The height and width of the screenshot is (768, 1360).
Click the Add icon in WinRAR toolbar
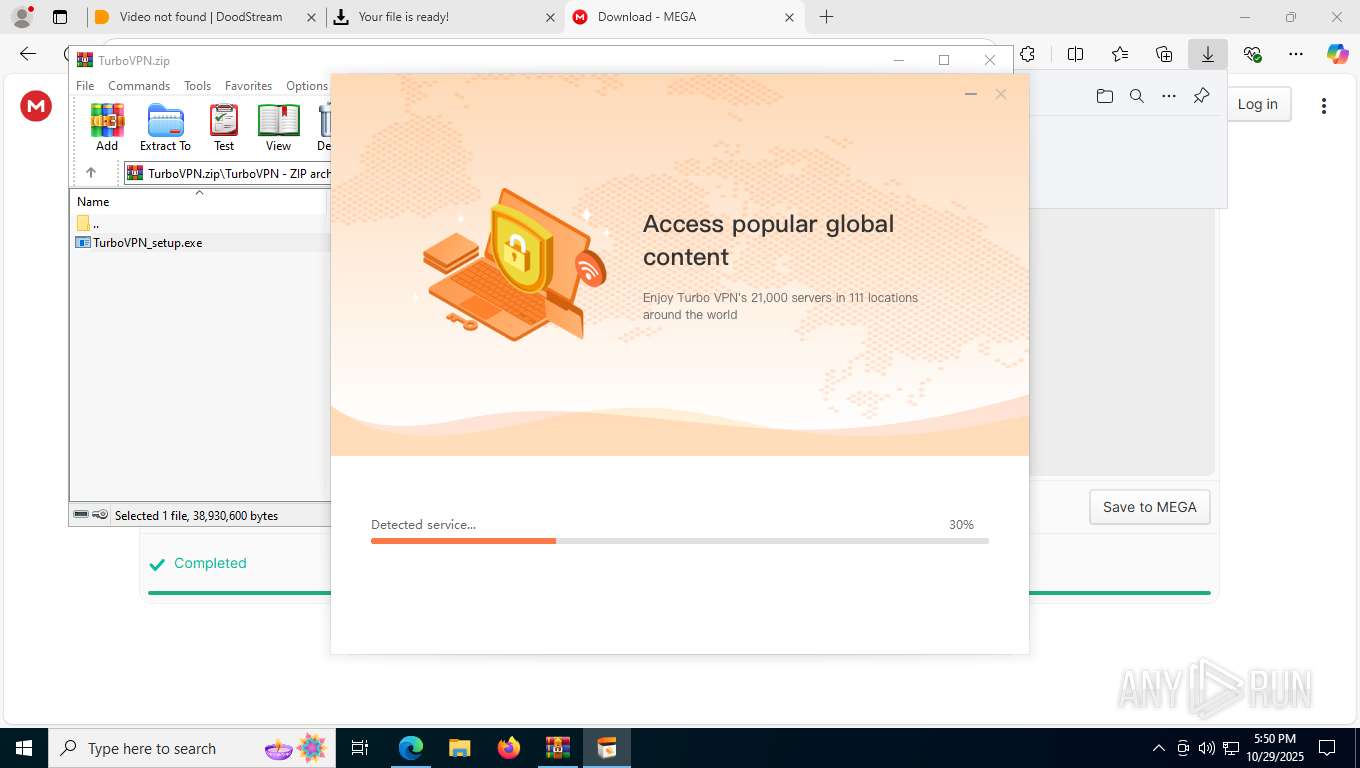coord(107,127)
